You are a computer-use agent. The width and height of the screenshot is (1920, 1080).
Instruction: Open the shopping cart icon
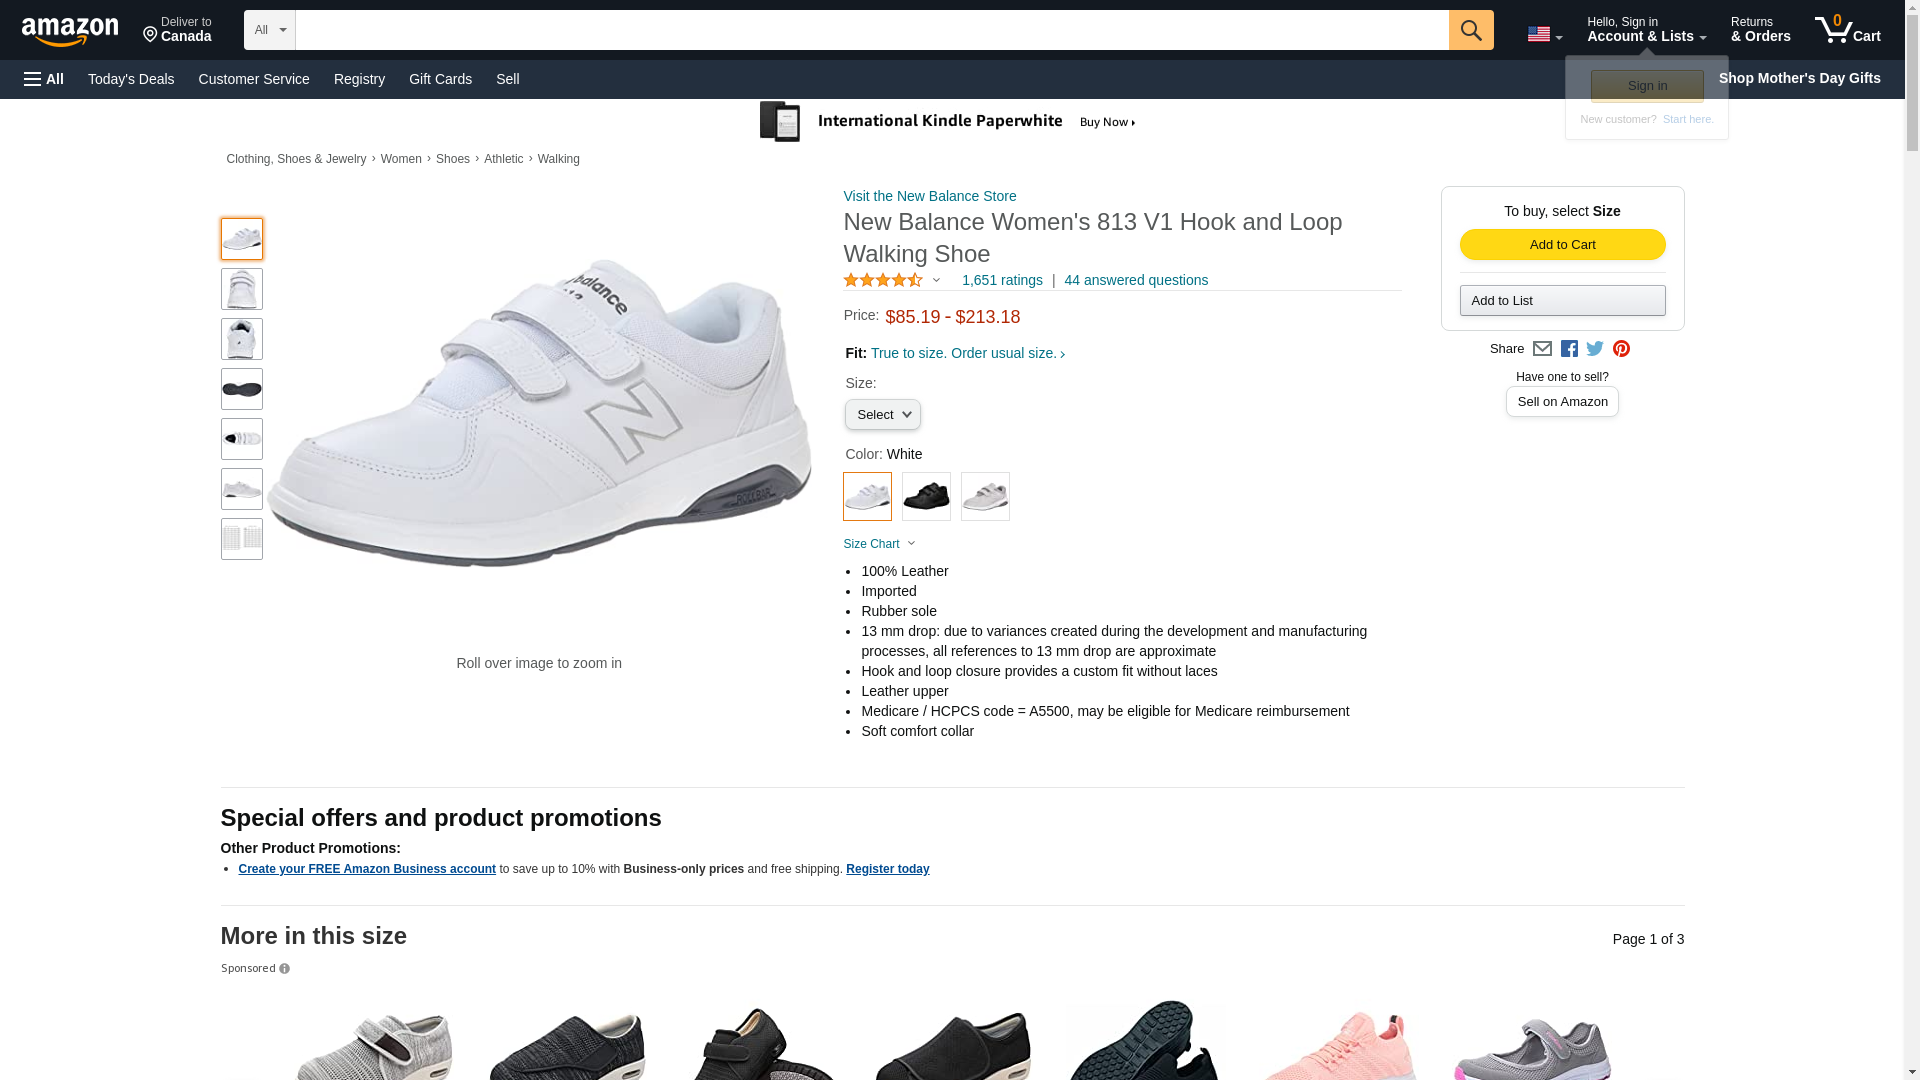pyautogui.click(x=1847, y=29)
